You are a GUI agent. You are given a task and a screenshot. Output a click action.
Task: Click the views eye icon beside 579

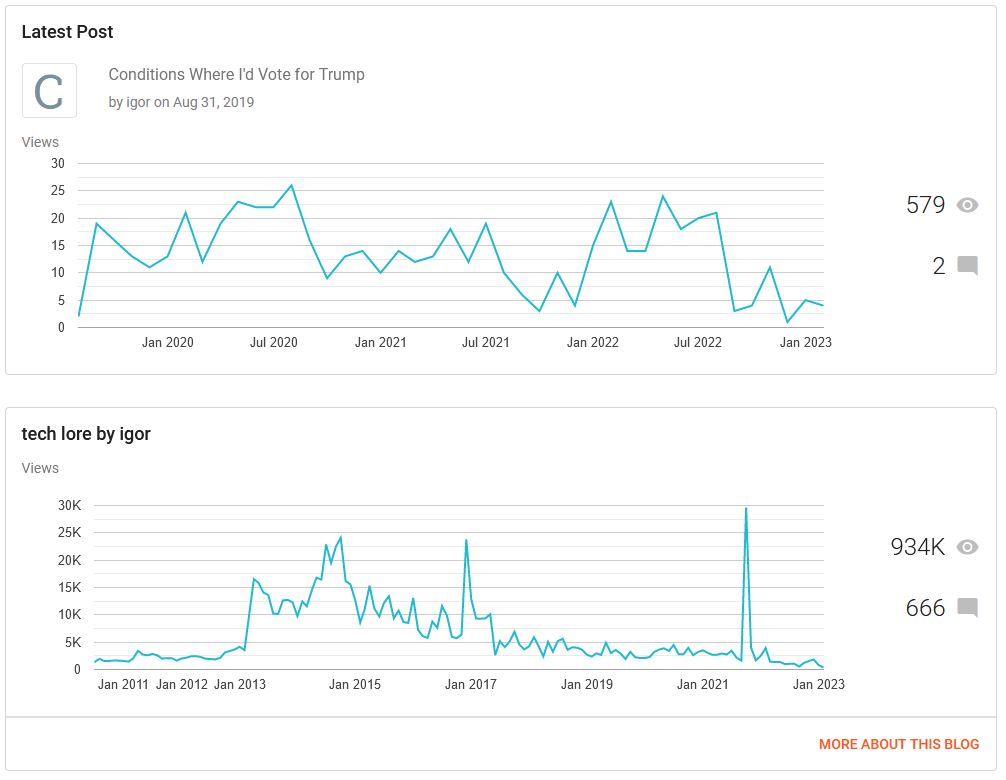[x=967, y=205]
